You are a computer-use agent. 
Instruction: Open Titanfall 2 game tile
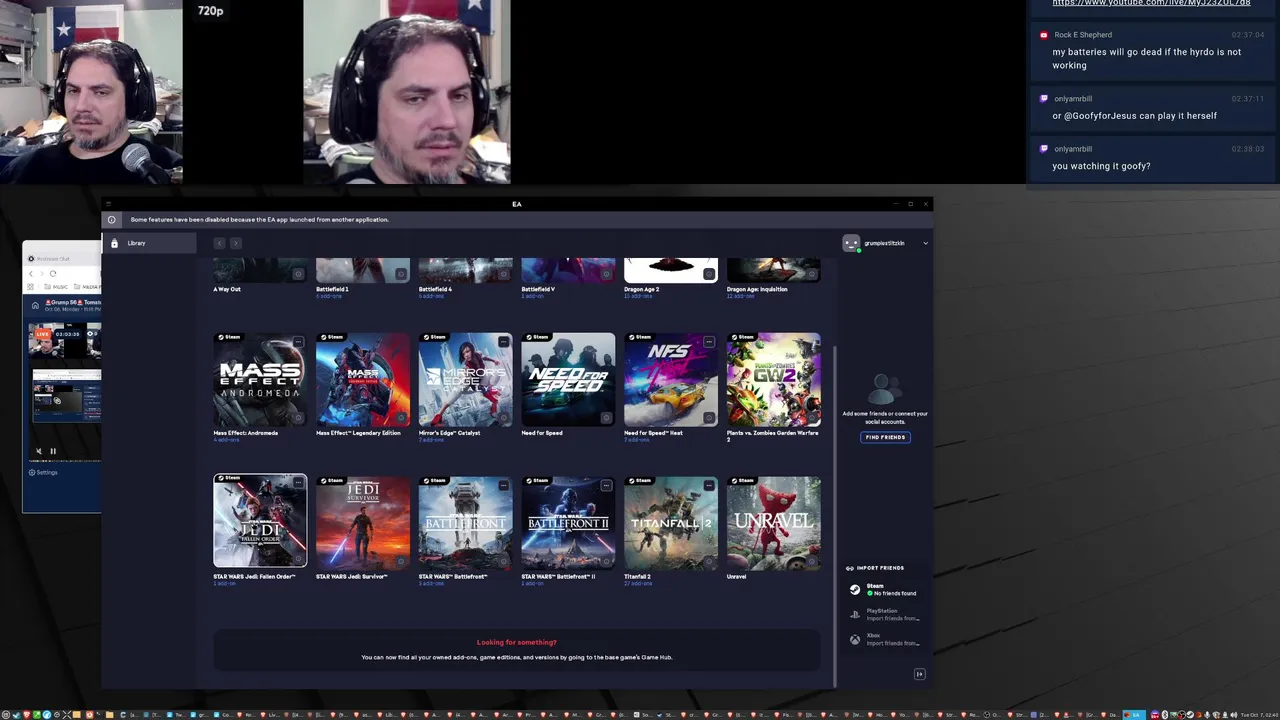point(671,523)
